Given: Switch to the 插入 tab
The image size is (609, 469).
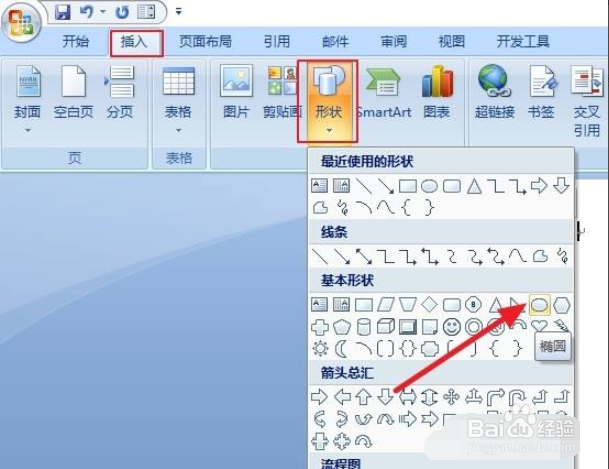Looking at the screenshot, I should [134, 41].
